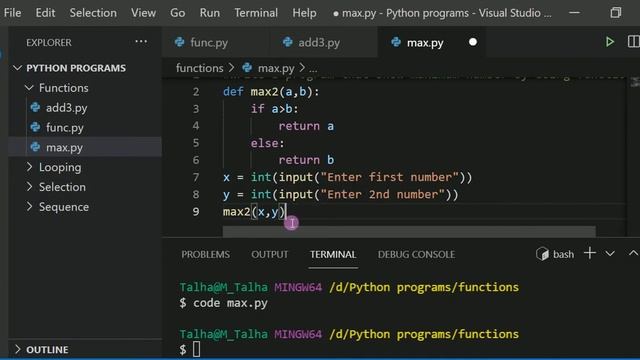Click the Python icon beside add3.py in Explorer
The image size is (640, 360).
(x=36, y=107)
